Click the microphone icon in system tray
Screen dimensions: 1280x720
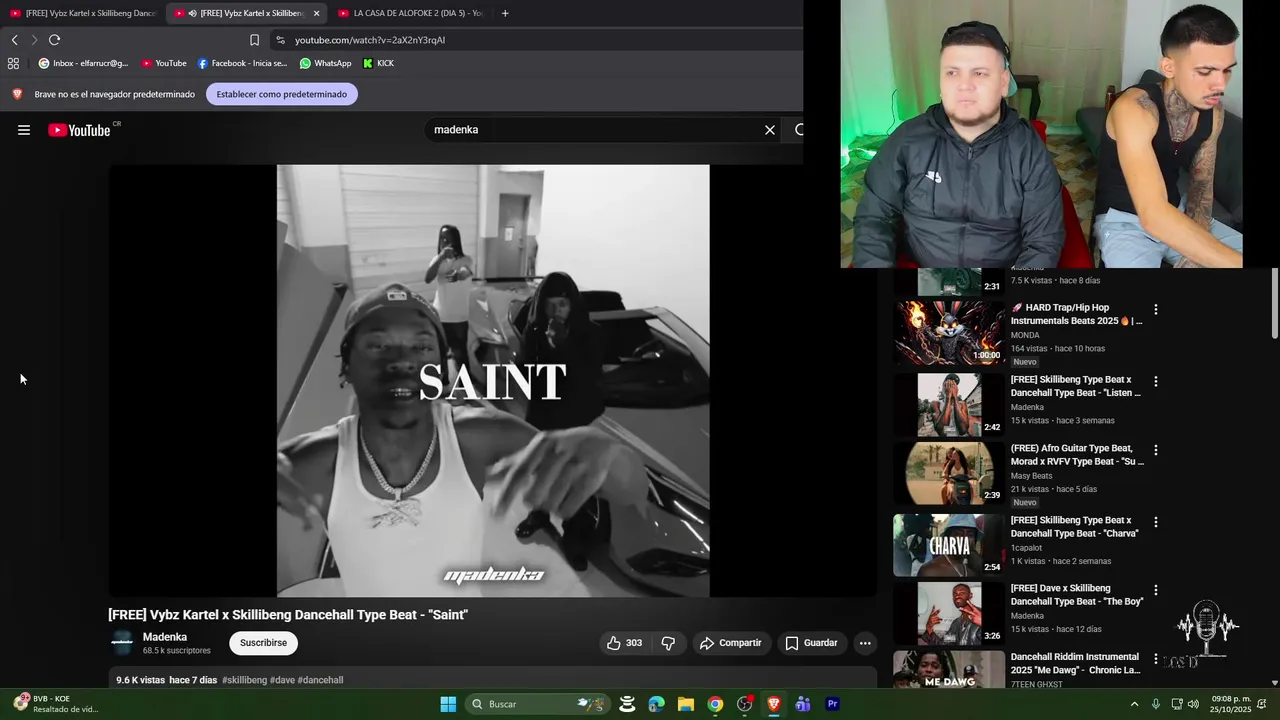coord(1156,704)
